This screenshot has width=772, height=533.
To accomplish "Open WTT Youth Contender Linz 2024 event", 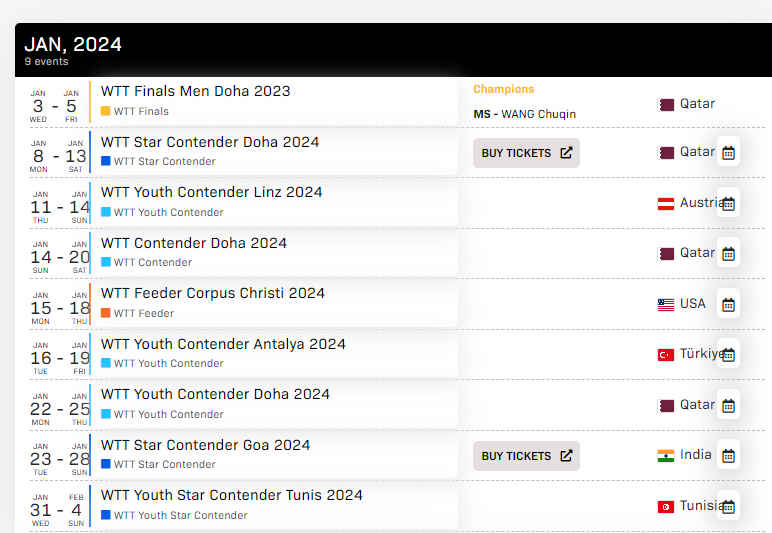I will [211, 192].
